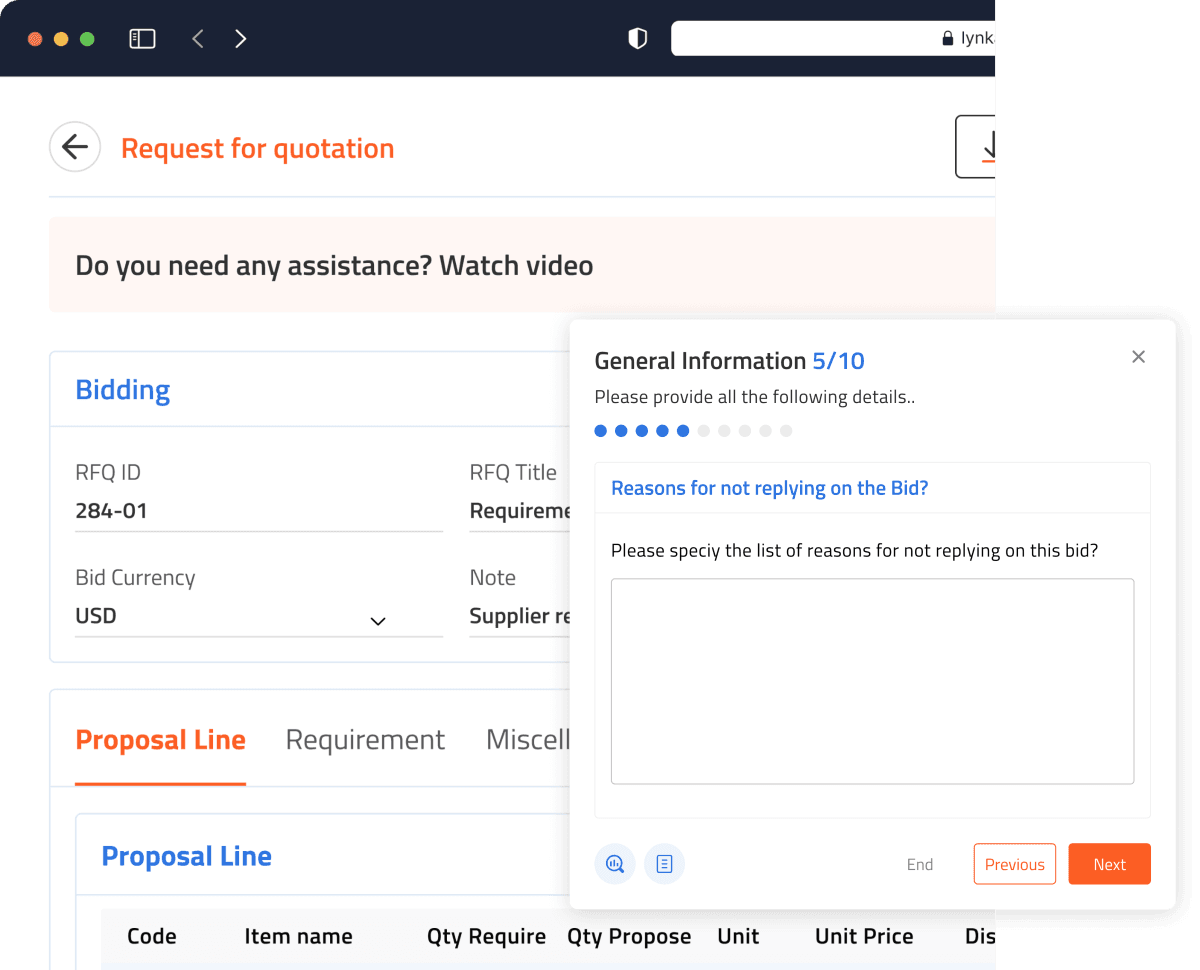The width and height of the screenshot is (1200, 970).
Task: Click the magnifier chart icon in dialog footer
Action: tap(615, 864)
